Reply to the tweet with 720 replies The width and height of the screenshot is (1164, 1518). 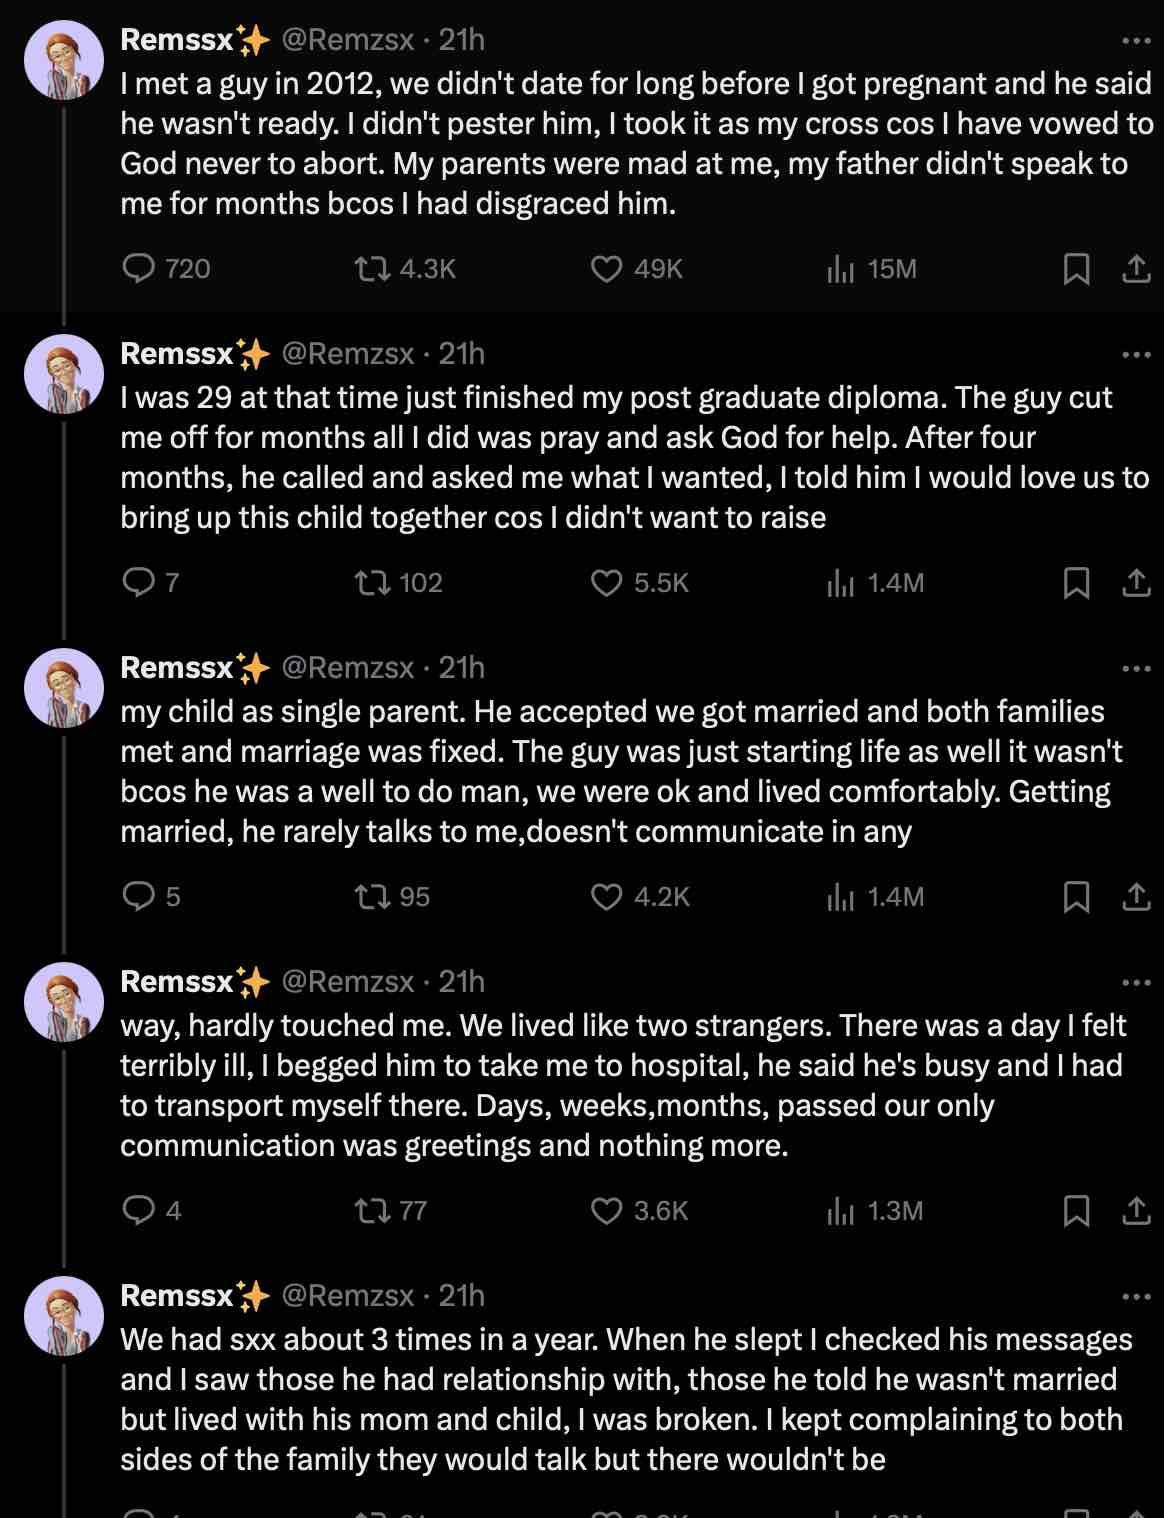pyautogui.click(x=138, y=269)
